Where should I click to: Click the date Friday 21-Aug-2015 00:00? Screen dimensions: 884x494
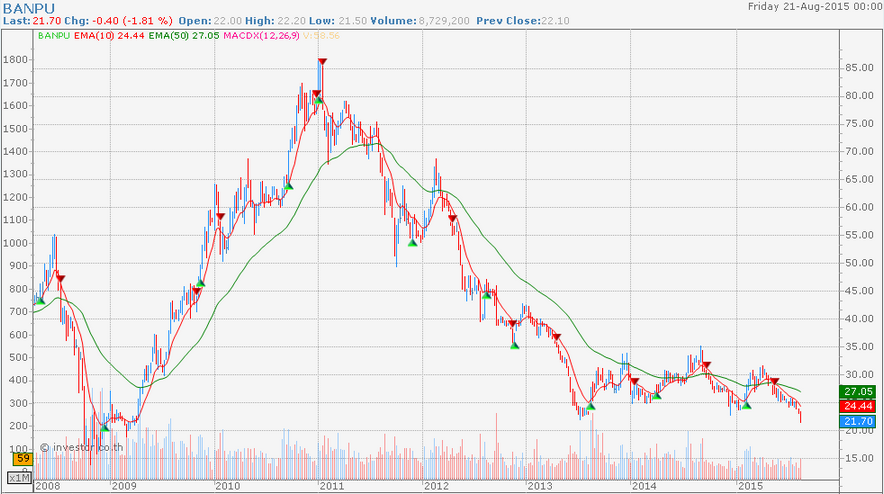tap(814, 7)
